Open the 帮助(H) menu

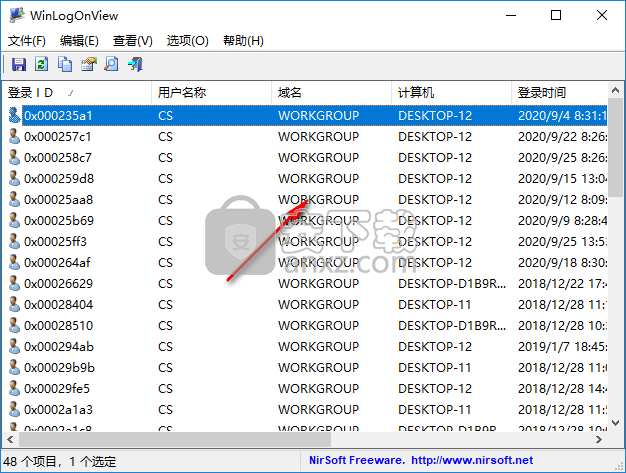[243, 41]
